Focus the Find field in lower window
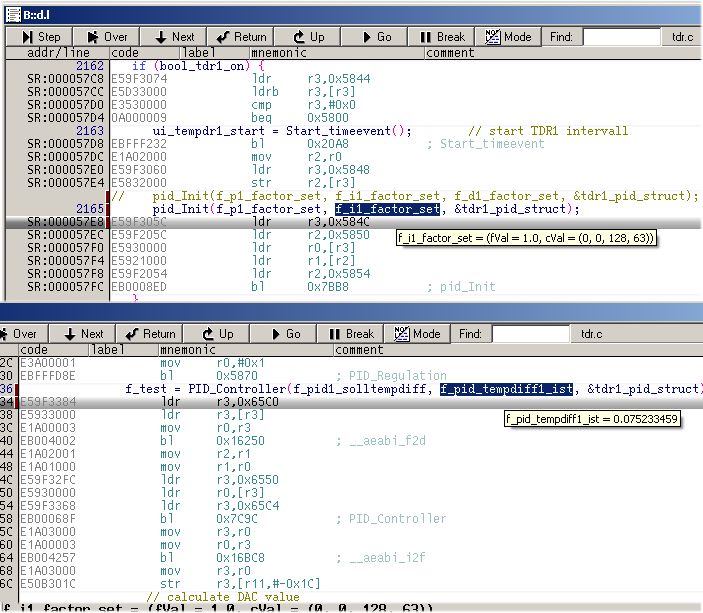Image resolution: width=703 pixels, height=613 pixels. pyautogui.click(x=530, y=334)
